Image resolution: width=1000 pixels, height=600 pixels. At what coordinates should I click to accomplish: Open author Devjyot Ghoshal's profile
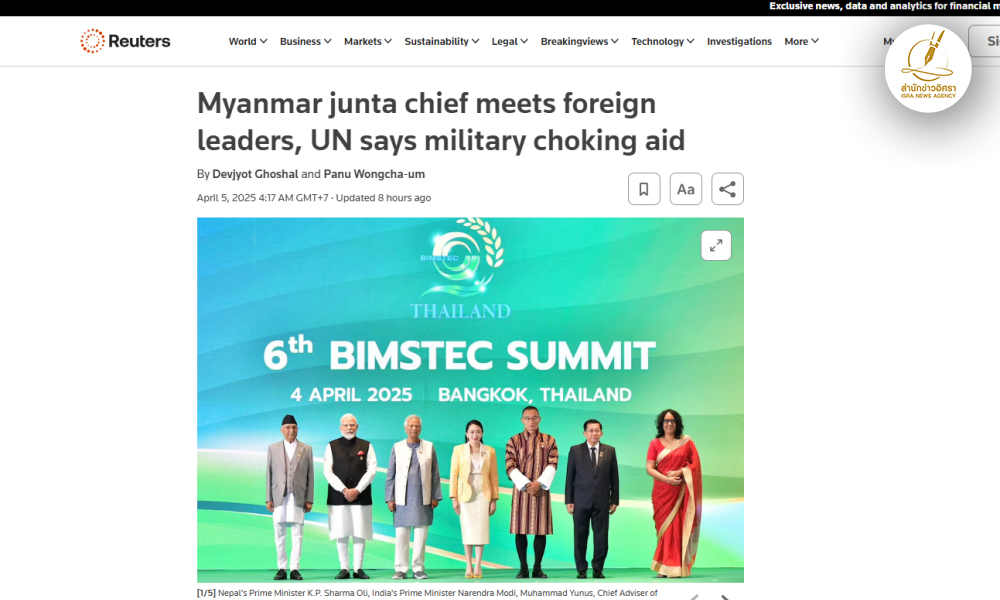pos(255,174)
